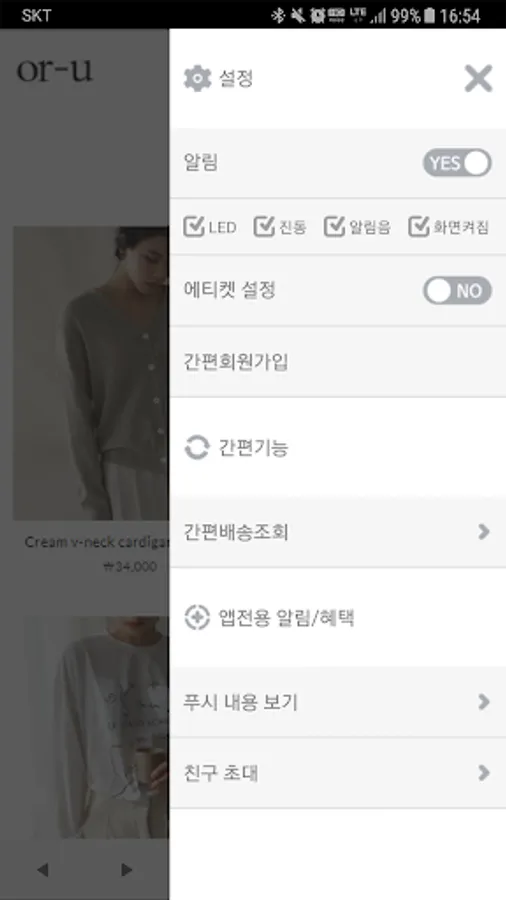506x900 pixels.
Task: Tap the battery icon in the status bar
Action: pyautogui.click(x=429, y=15)
